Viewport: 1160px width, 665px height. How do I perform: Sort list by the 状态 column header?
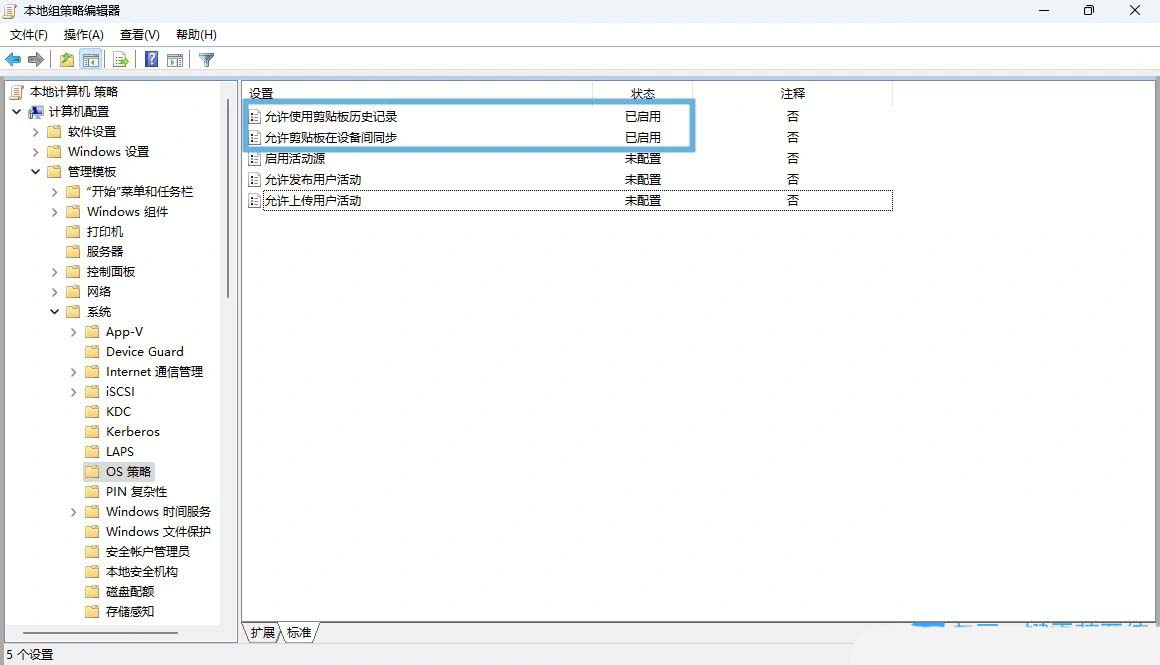643,93
